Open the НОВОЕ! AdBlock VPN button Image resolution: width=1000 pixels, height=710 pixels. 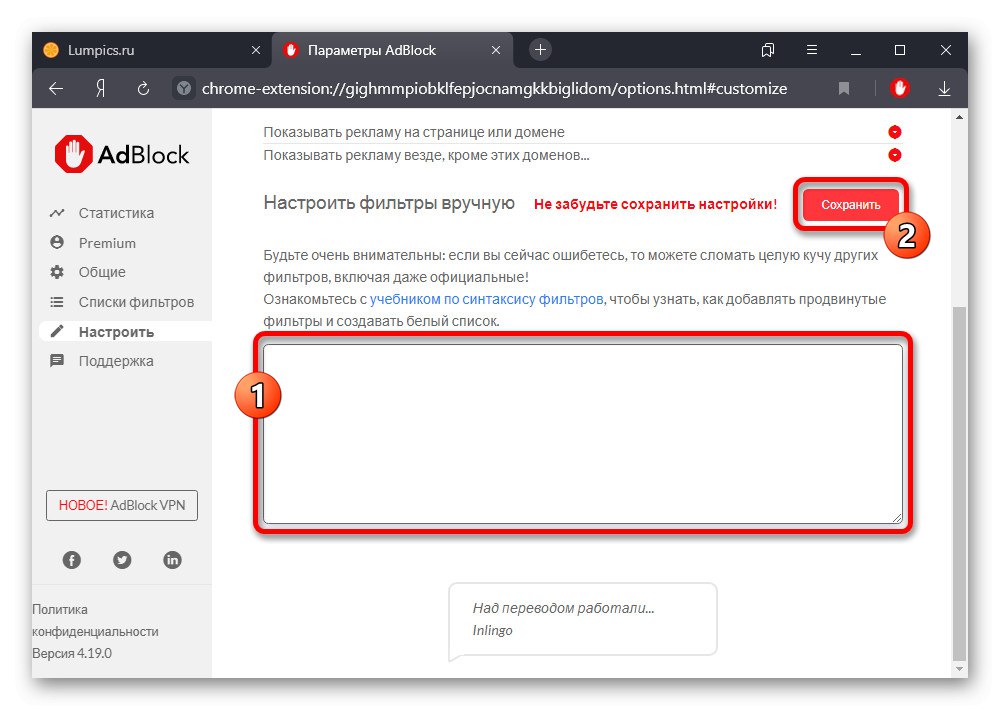pyautogui.click(x=122, y=505)
